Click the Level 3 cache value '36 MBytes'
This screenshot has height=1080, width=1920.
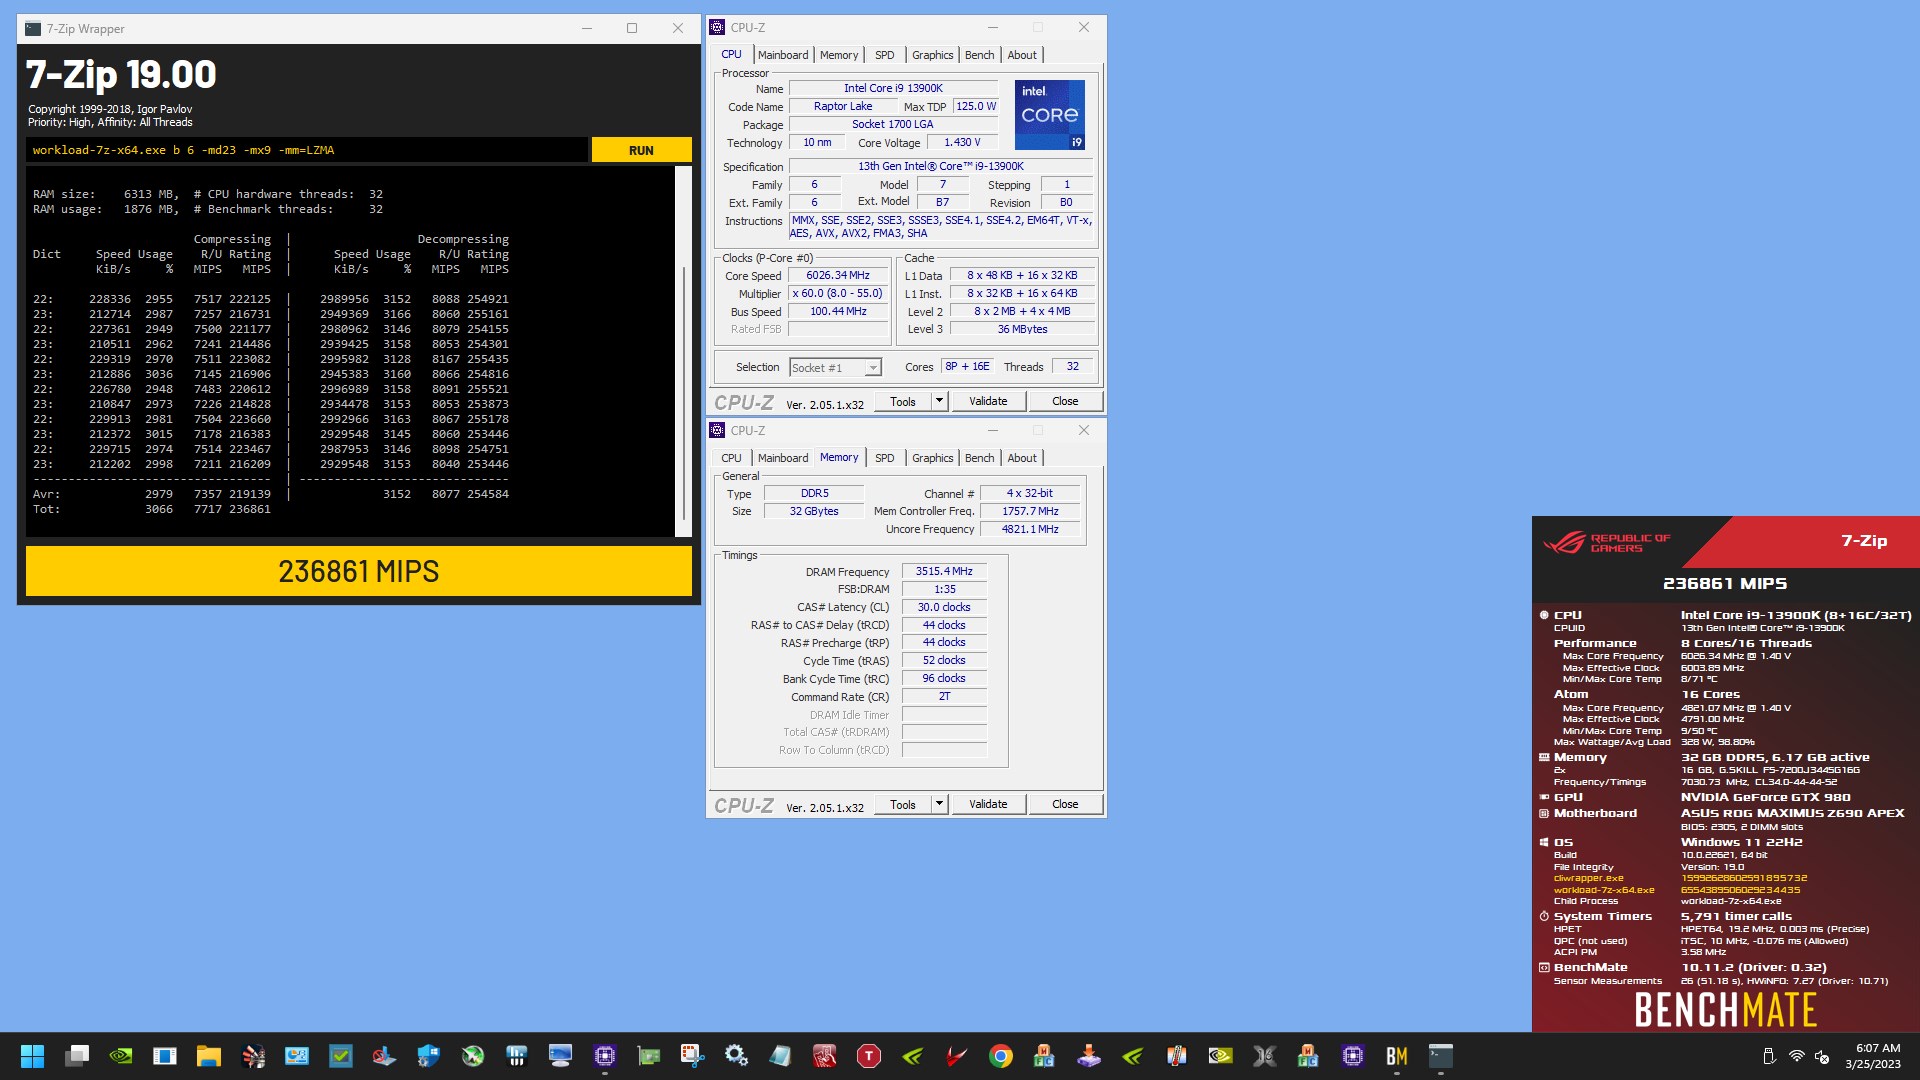click(1022, 329)
